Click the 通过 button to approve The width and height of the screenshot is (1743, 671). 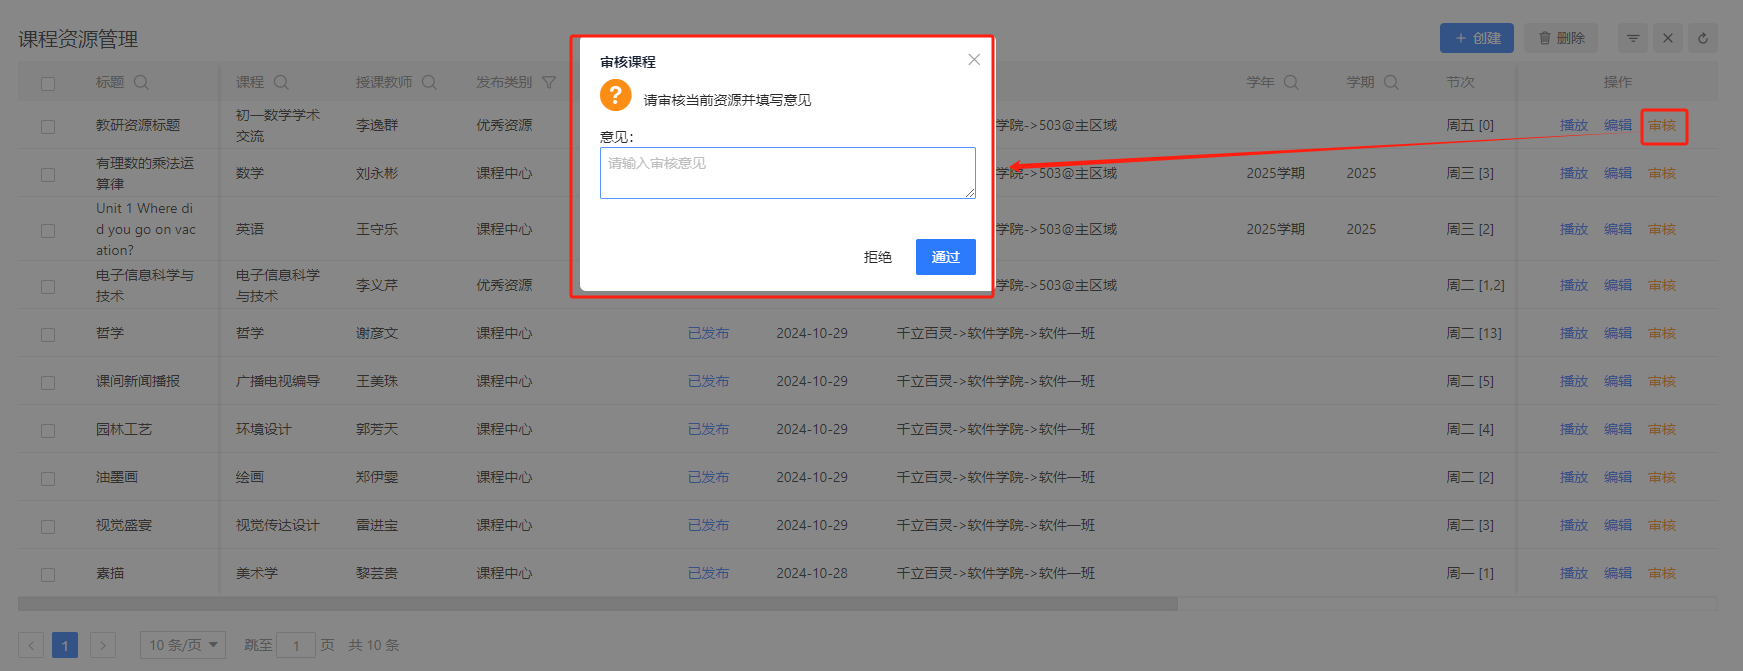945,257
